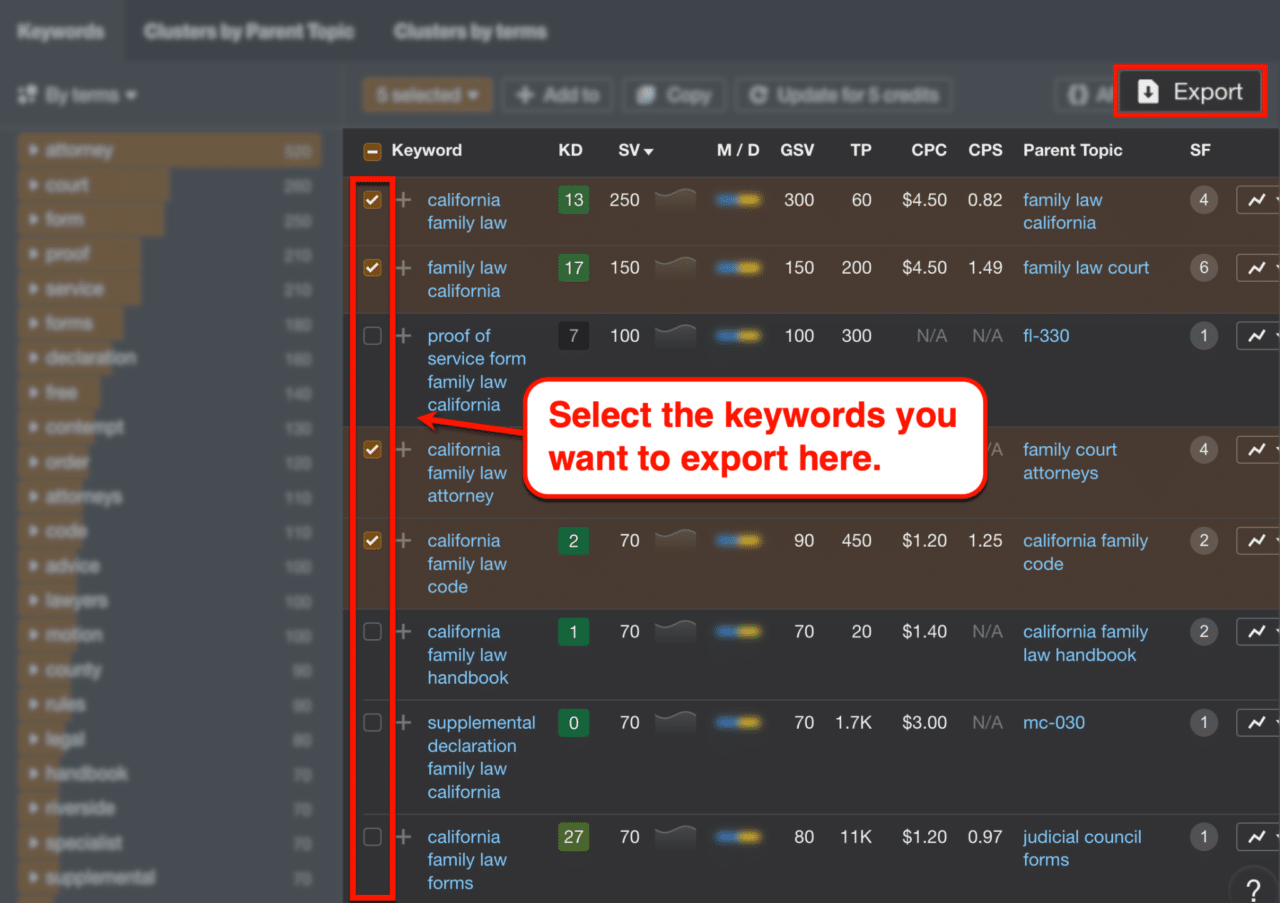The height and width of the screenshot is (903, 1280).
Task: Uncheck the family law california checkbox
Action: 372,268
